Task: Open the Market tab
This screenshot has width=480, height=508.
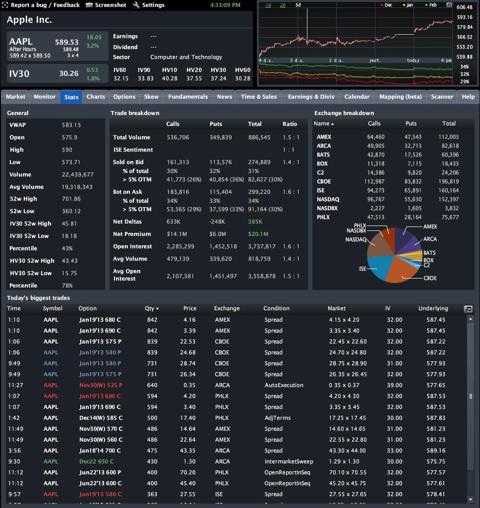Action: (15, 97)
